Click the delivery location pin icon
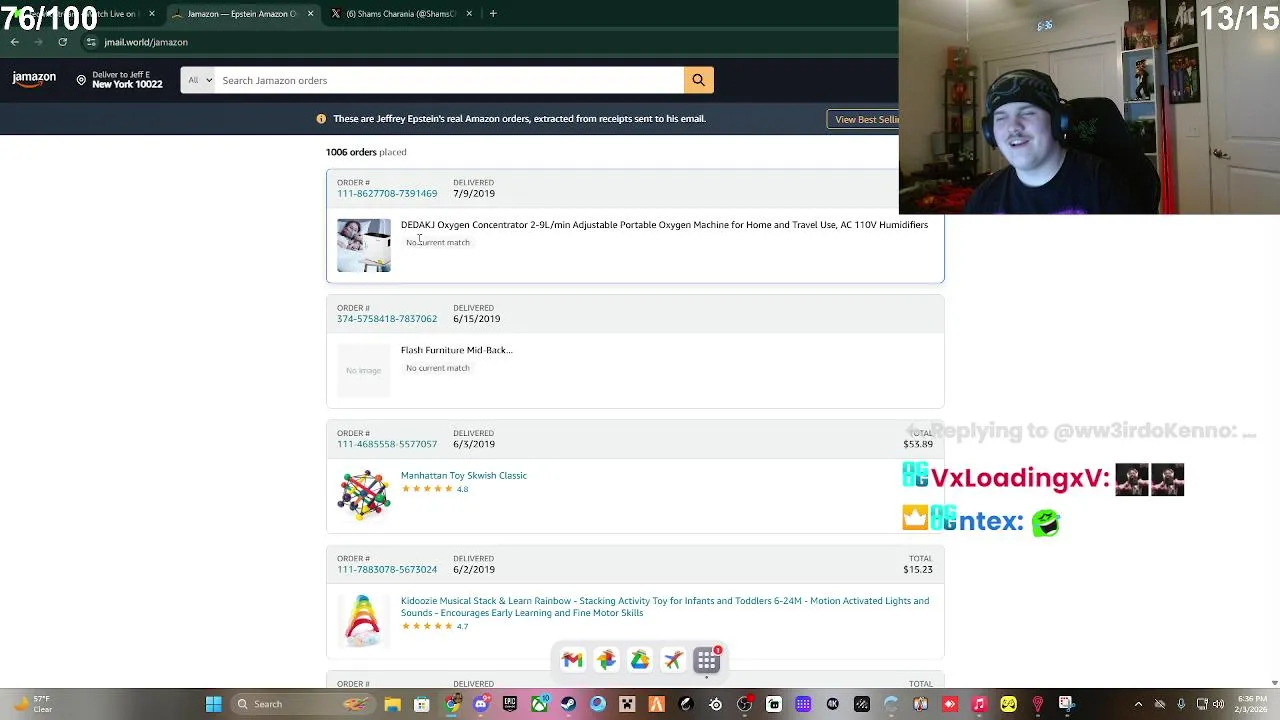This screenshot has height=720, width=1280. click(82, 80)
